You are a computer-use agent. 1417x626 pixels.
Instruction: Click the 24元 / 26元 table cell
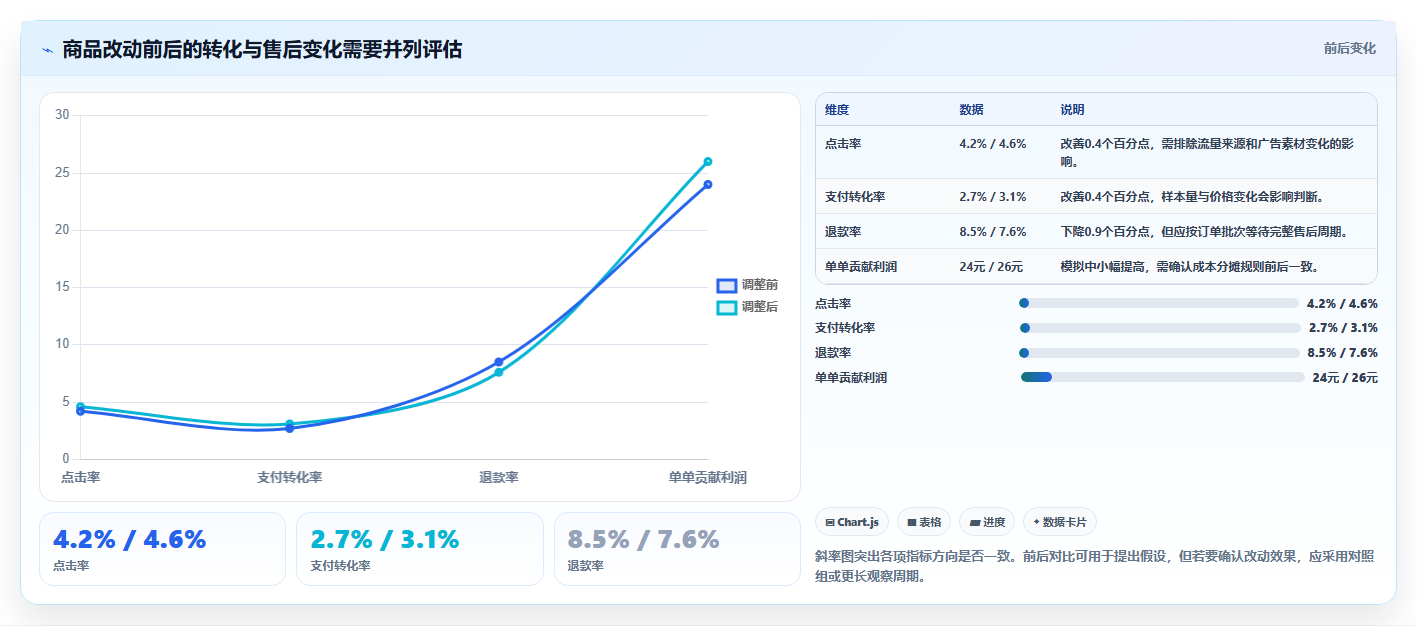click(x=991, y=266)
